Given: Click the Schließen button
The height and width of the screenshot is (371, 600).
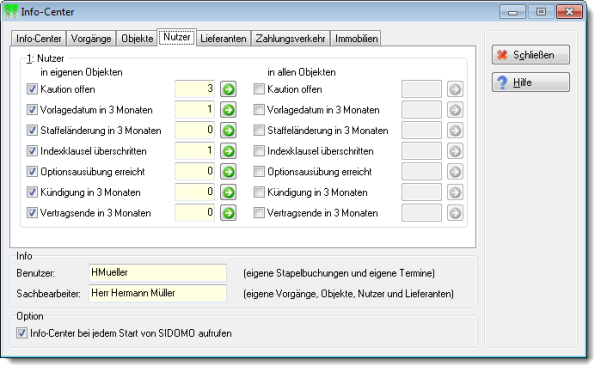Looking at the screenshot, I should click(531, 55).
